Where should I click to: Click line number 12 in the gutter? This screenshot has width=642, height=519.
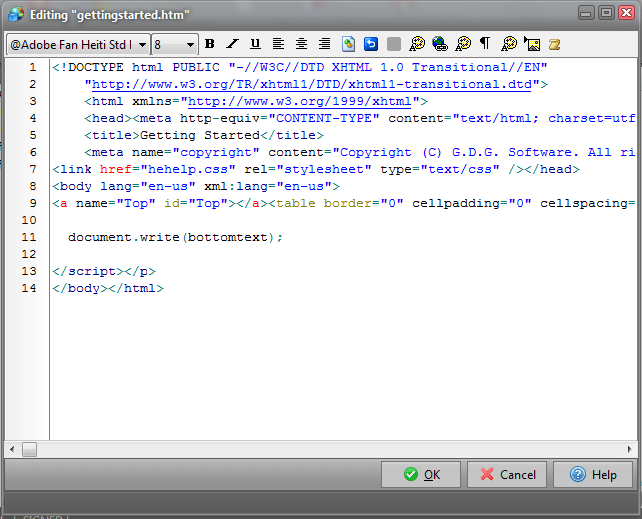pos(29,254)
